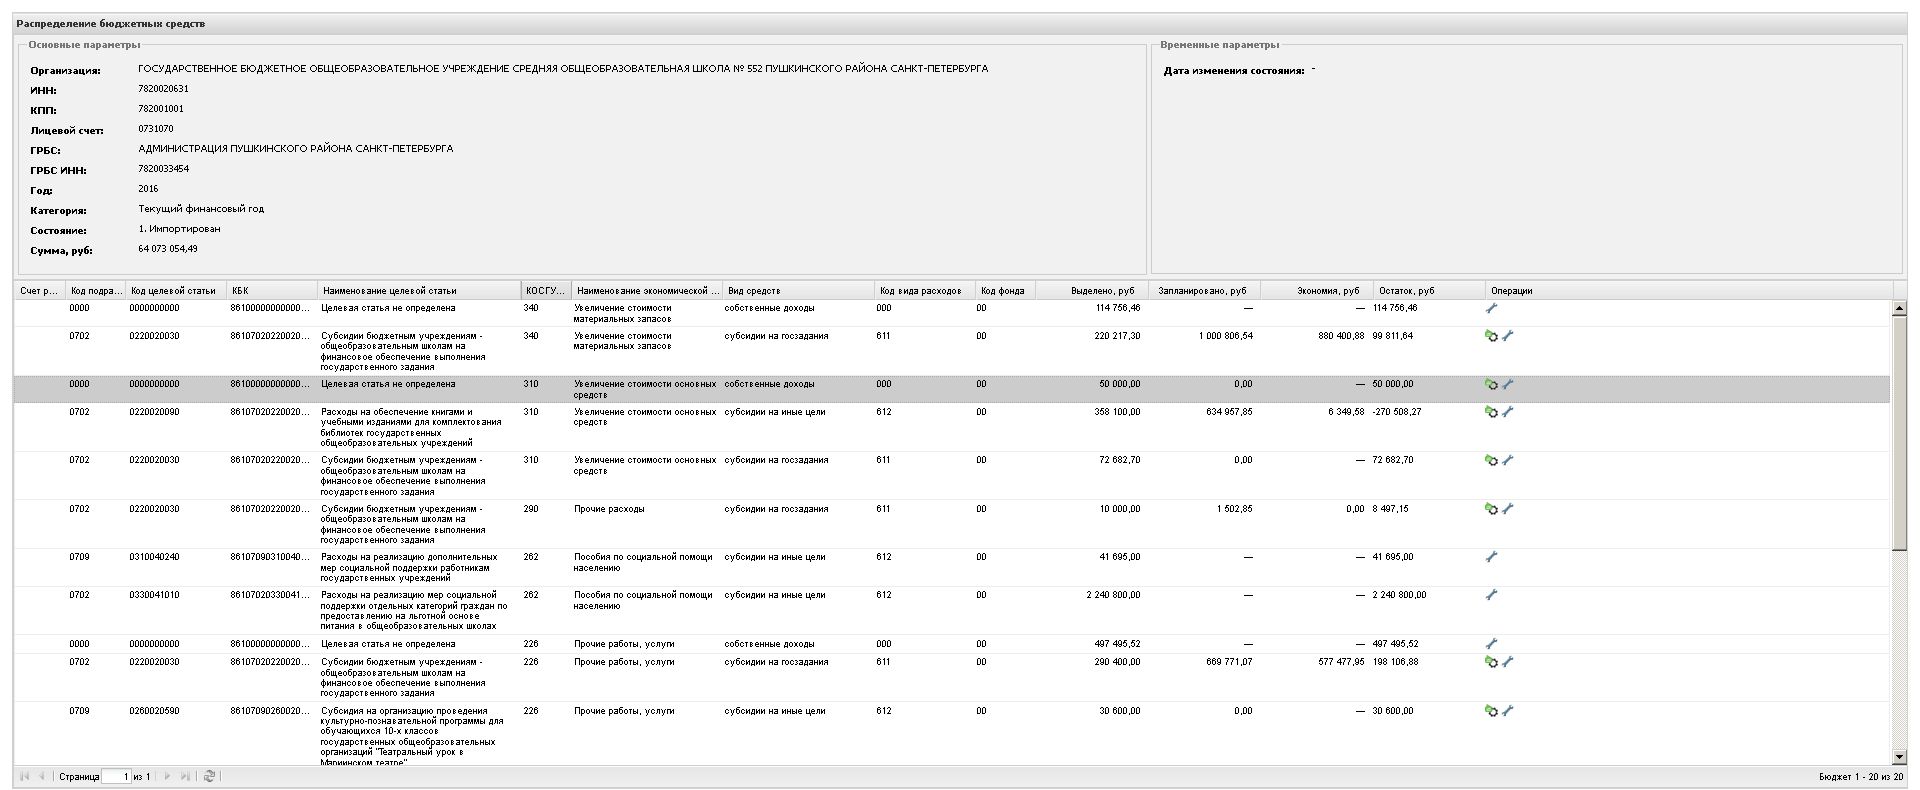Click scrollbar up arrow of the table

click(1899, 309)
